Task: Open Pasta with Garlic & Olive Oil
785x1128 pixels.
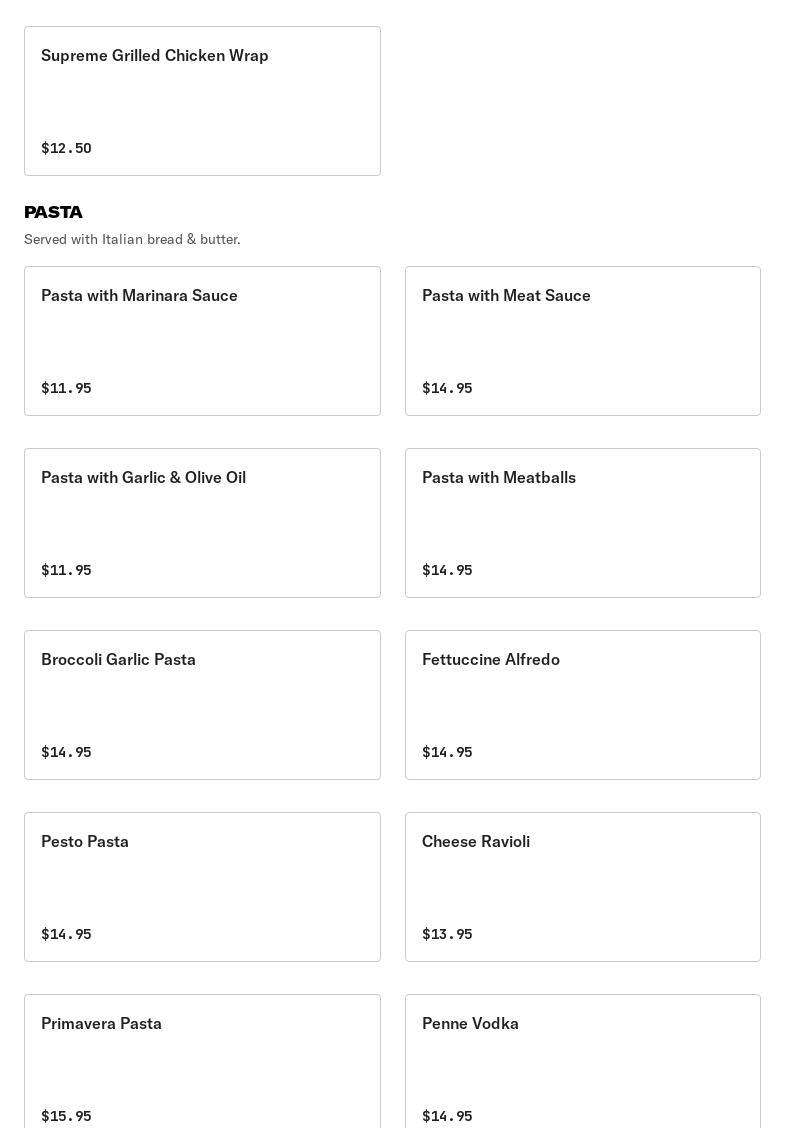Action: click(202, 522)
